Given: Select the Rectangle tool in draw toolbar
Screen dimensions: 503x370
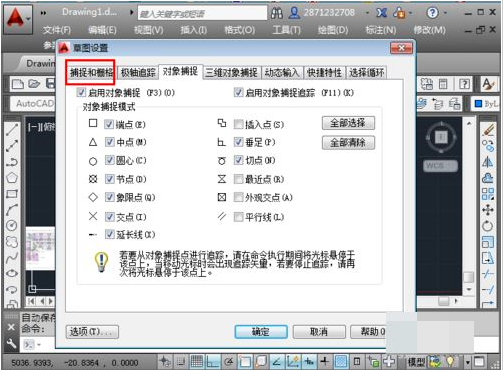Looking at the screenshot, I should click(12, 194).
